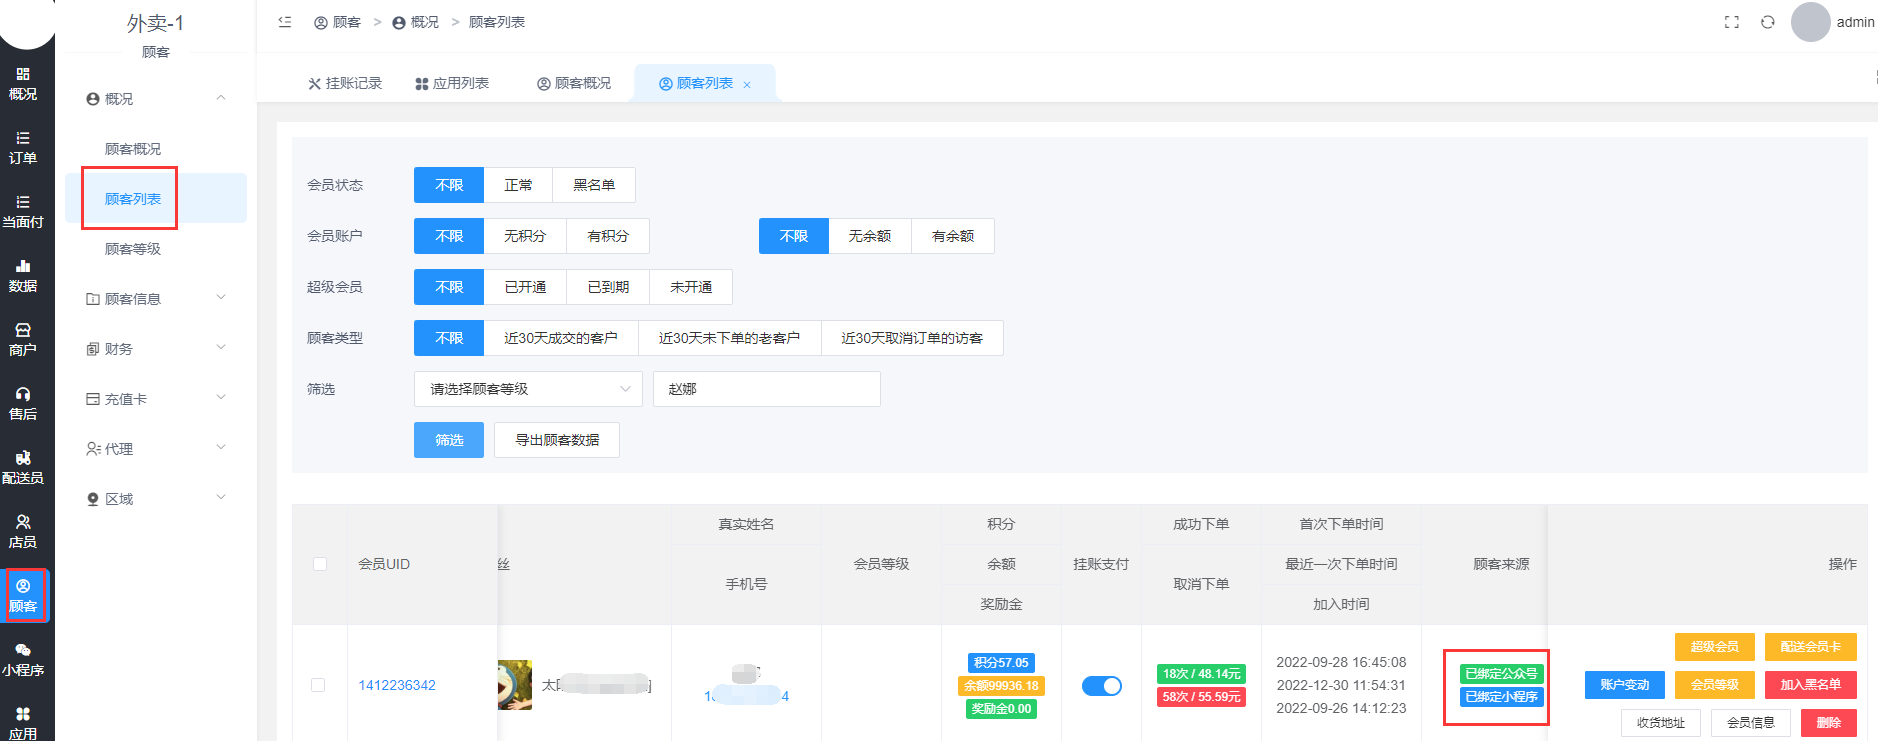Click the blue 筛选 filter button
Image resolution: width=1878 pixels, height=741 pixels.
449,440
